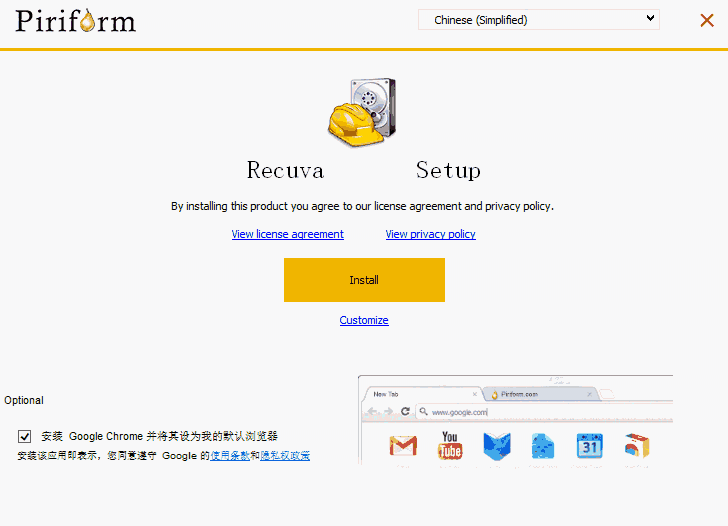Click the Chrome preview thumbnail address bar
This screenshot has width=728, height=526.
coord(543,412)
